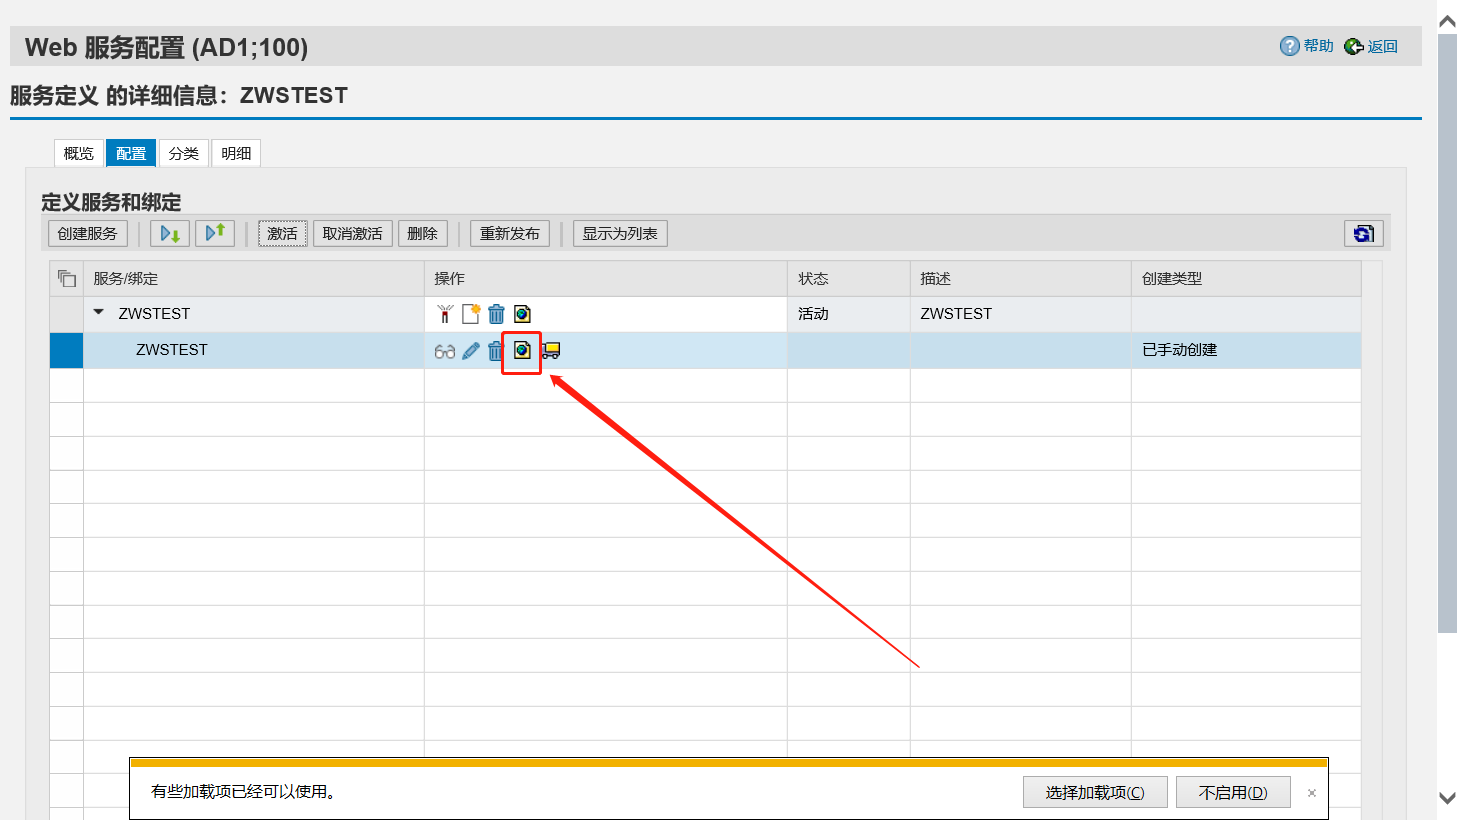The image size is (1458, 820).
Task: Open the 帮助 help link
Action: pos(1306,45)
